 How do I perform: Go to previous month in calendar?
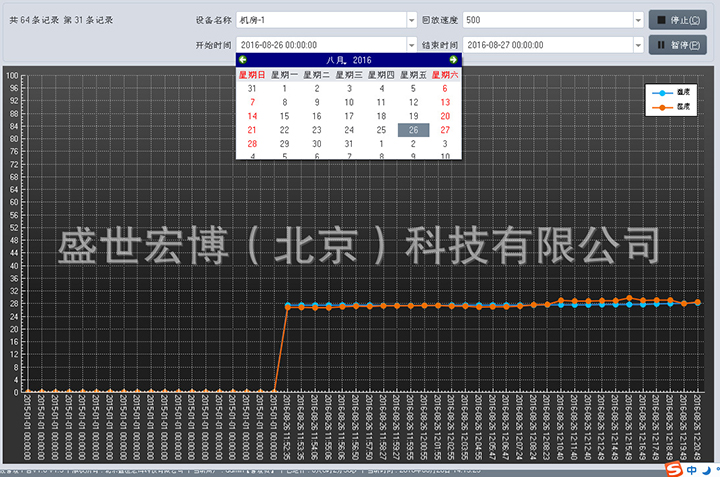(242, 60)
